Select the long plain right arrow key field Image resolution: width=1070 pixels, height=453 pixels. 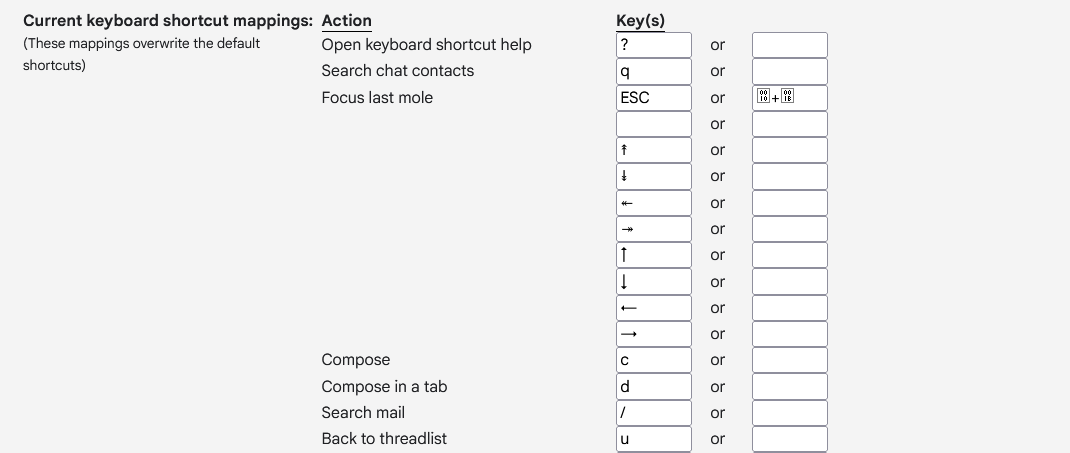[x=654, y=334]
